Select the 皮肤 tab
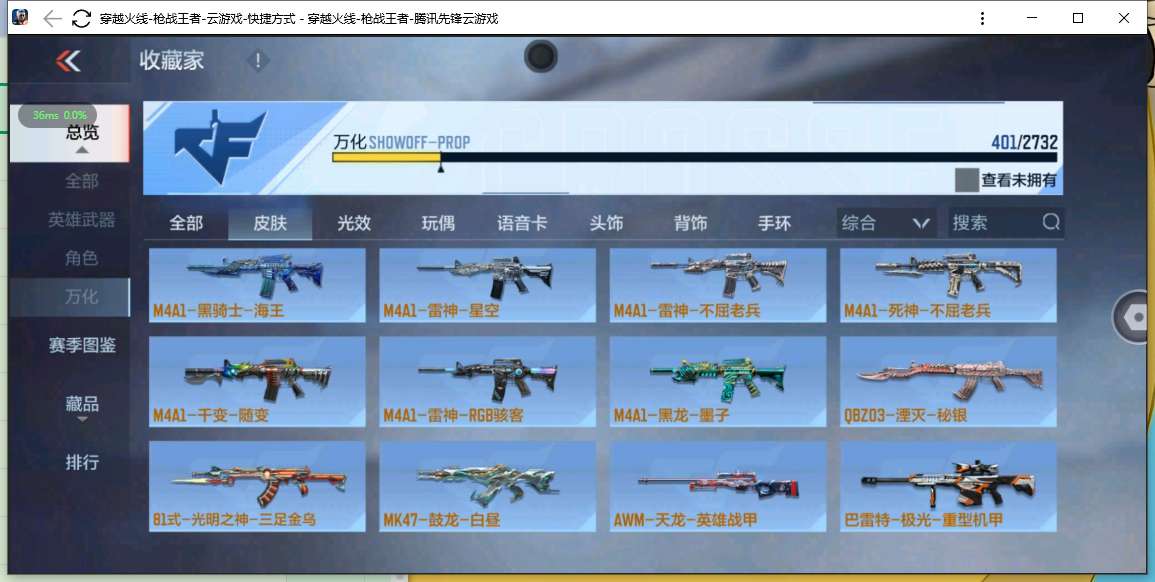This screenshot has height=582, width=1155. pos(270,223)
